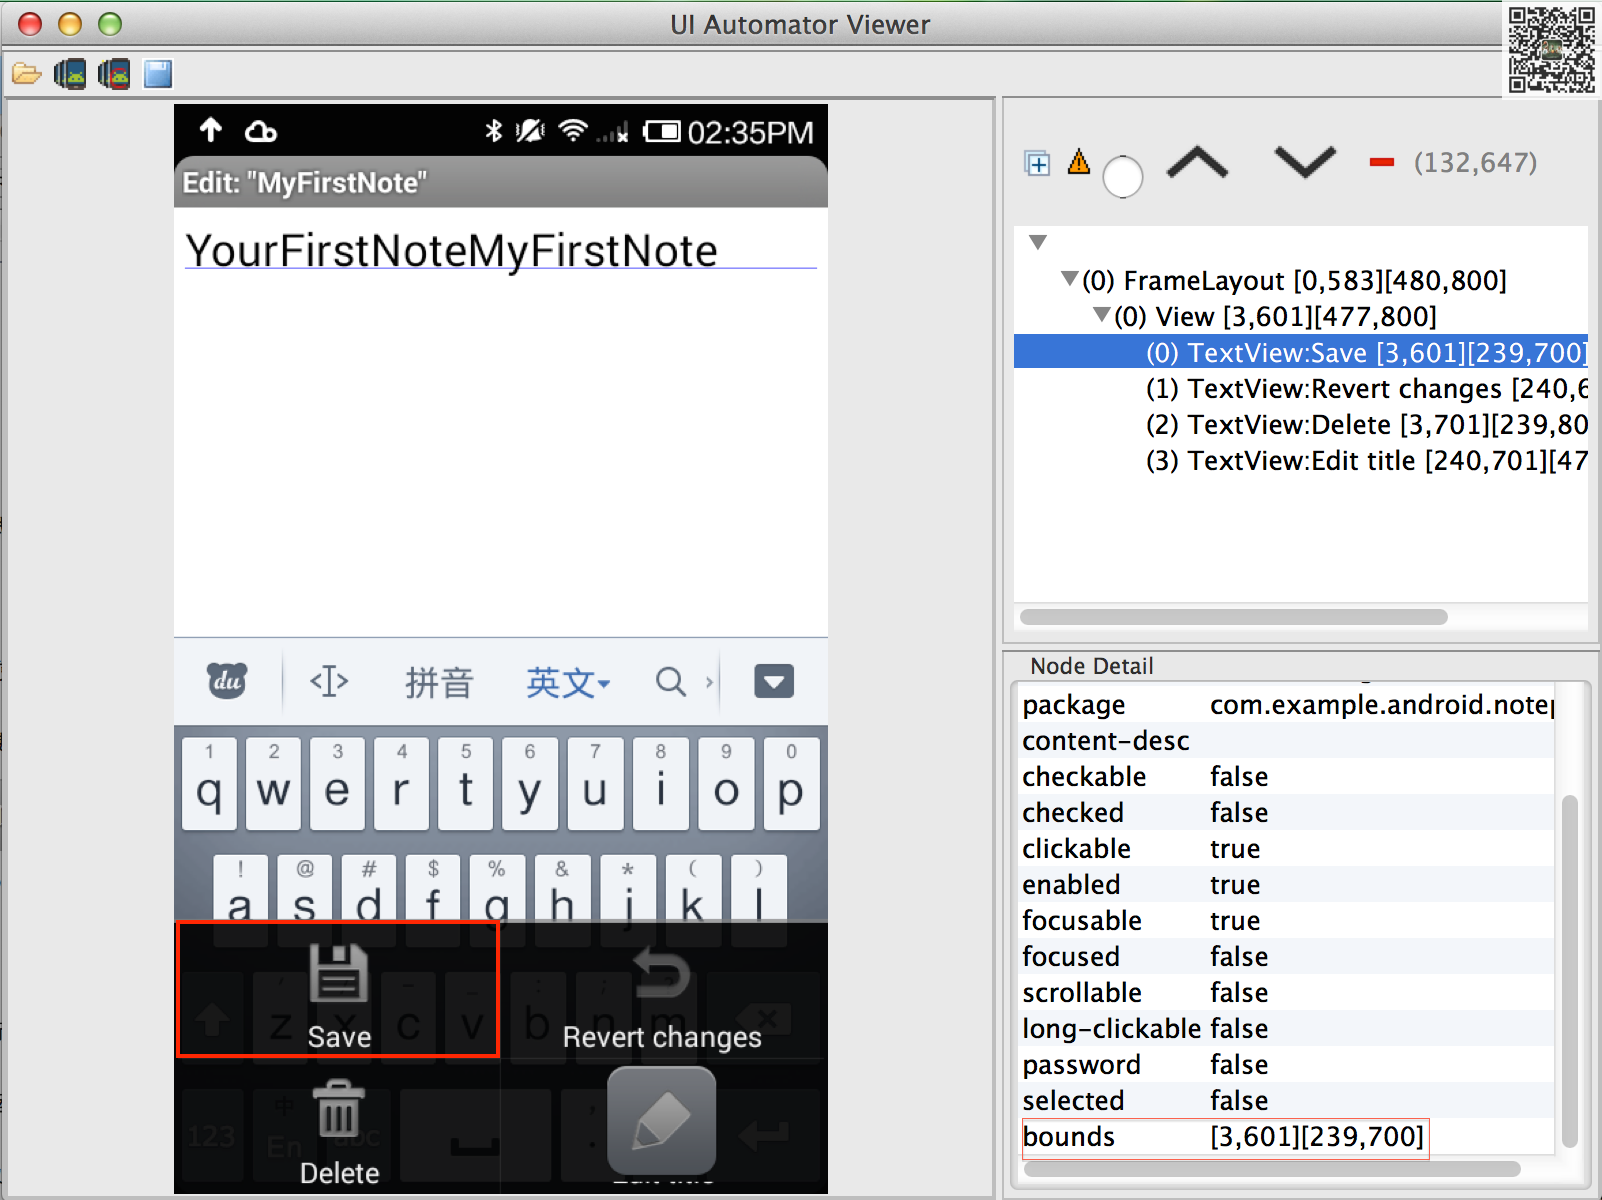Image resolution: width=1602 pixels, height=1200 pixels.
Task: Click the Bluetooth icon in status bar
Action: (493, 131)
